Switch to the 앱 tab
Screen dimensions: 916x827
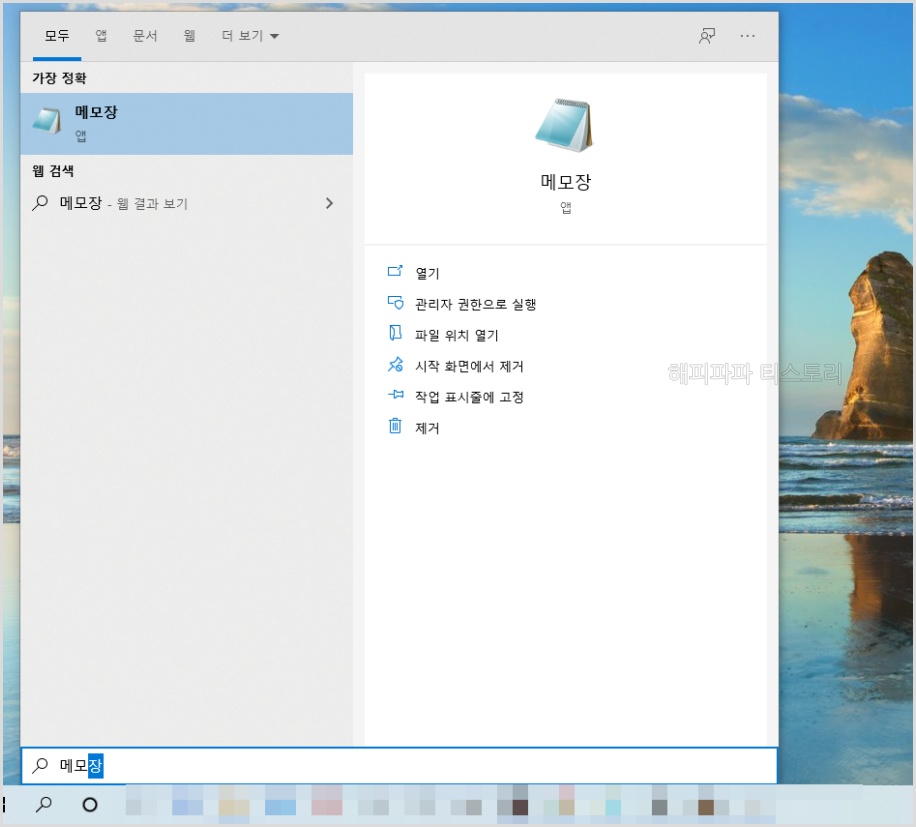[101, 36]
